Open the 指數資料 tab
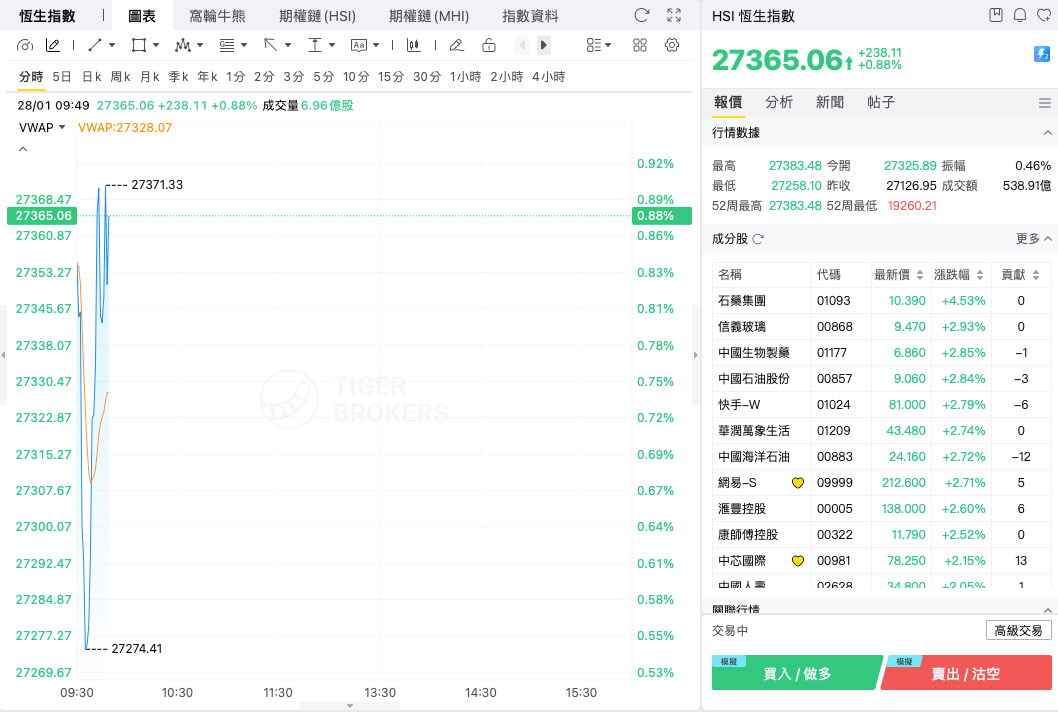Image resolution: width=1058 pixels, height=714 pixels. [x=530, y=16]
